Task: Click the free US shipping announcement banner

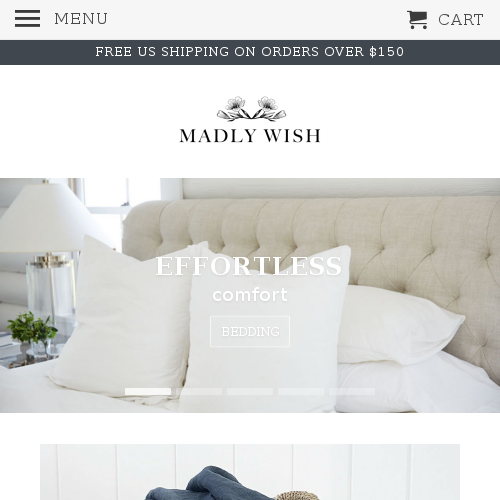Action: pyautogui.click(x=250, y=52)
